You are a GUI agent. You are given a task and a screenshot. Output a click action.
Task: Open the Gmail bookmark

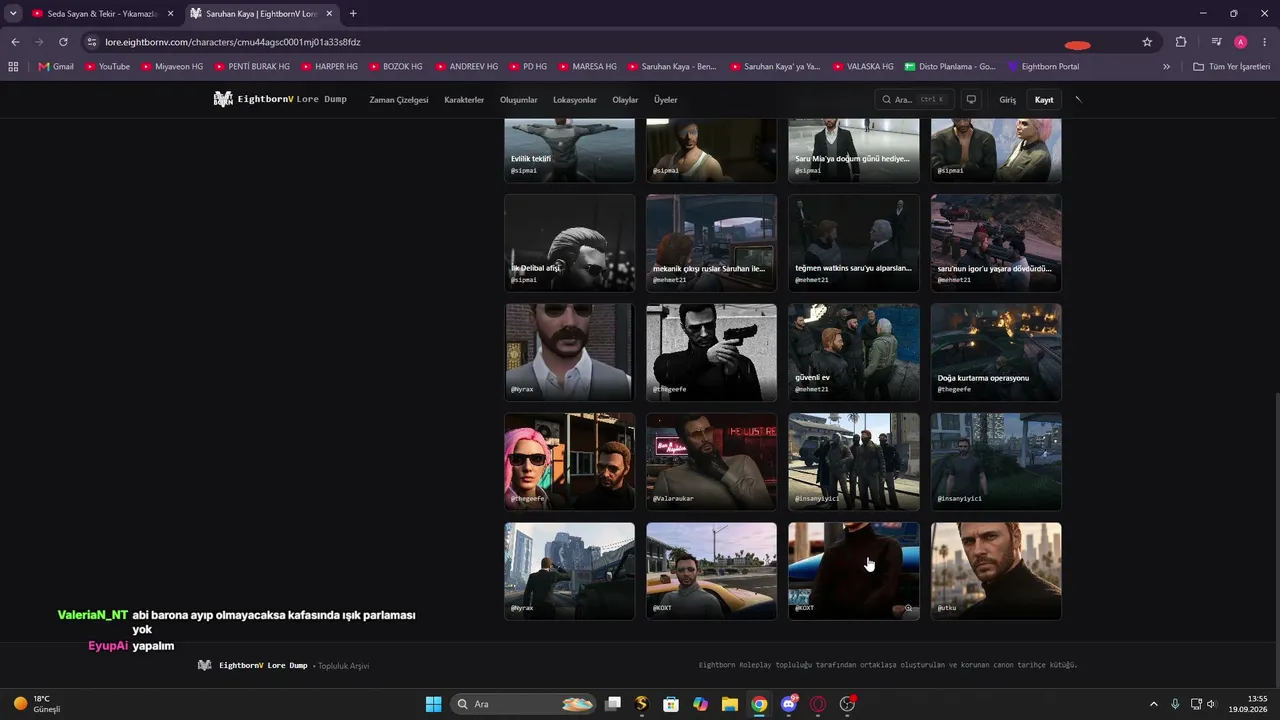[x=56, y=67]
